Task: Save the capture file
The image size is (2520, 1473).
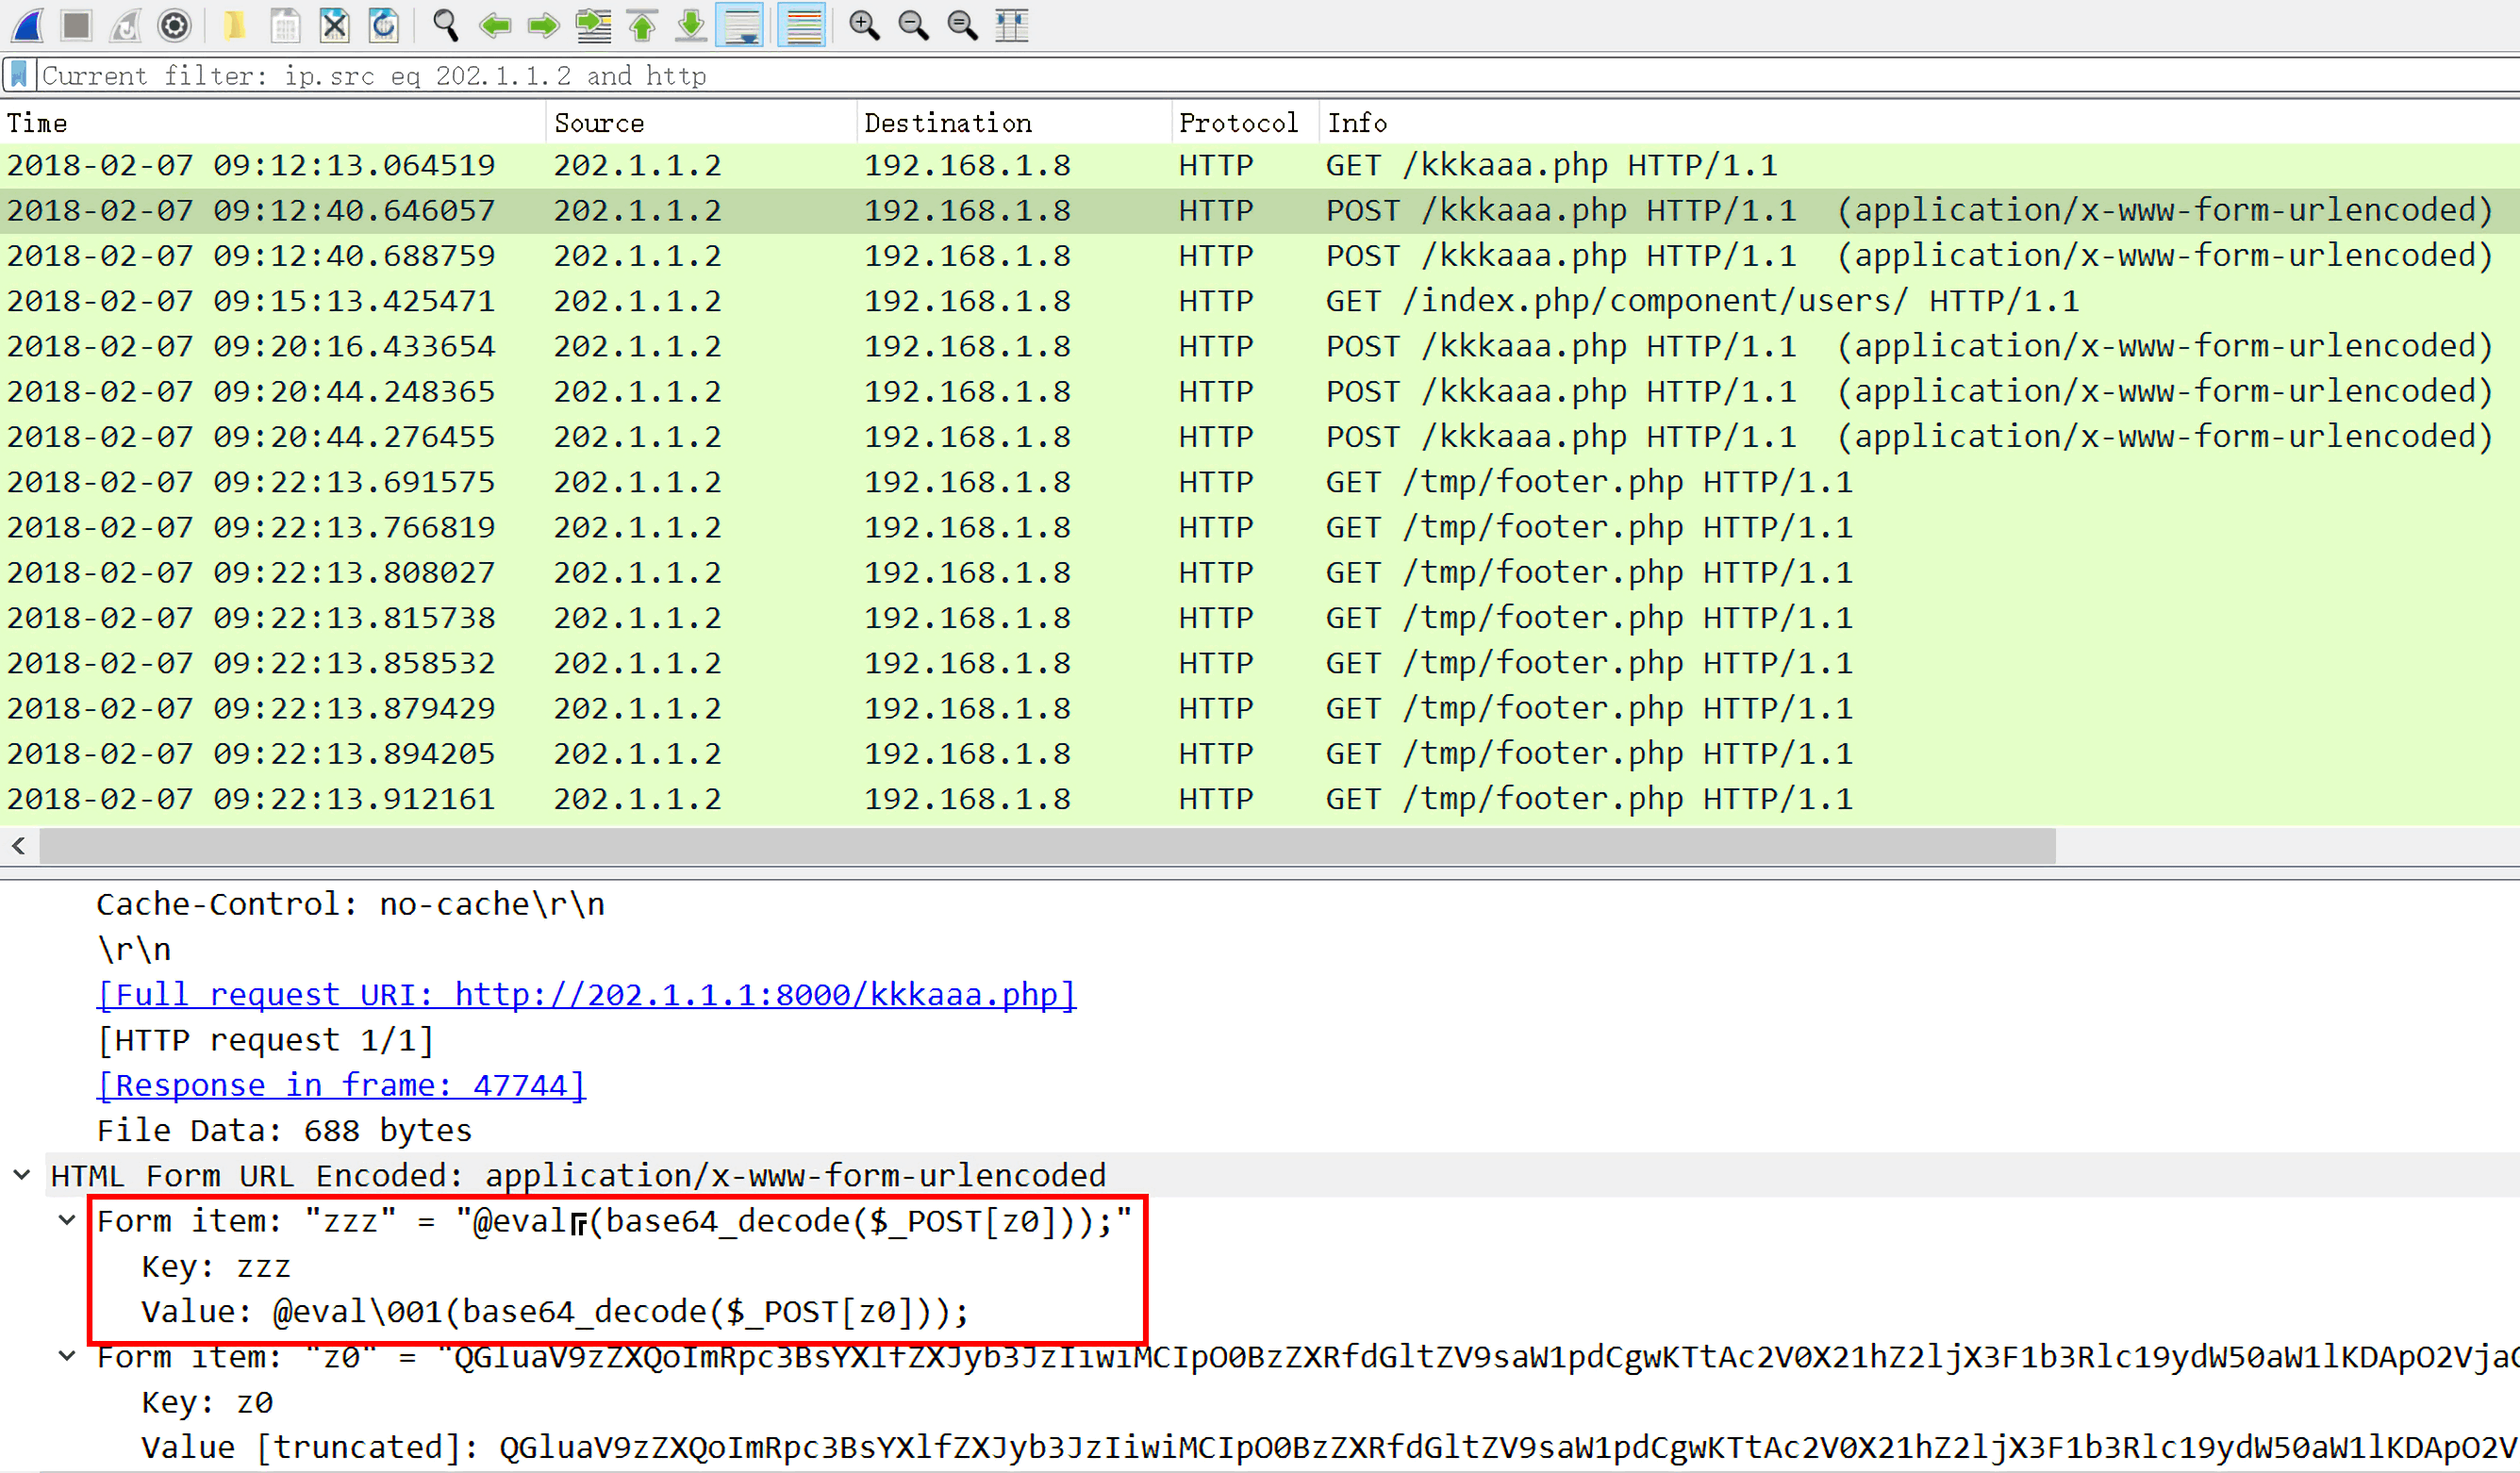Action: 285,25
